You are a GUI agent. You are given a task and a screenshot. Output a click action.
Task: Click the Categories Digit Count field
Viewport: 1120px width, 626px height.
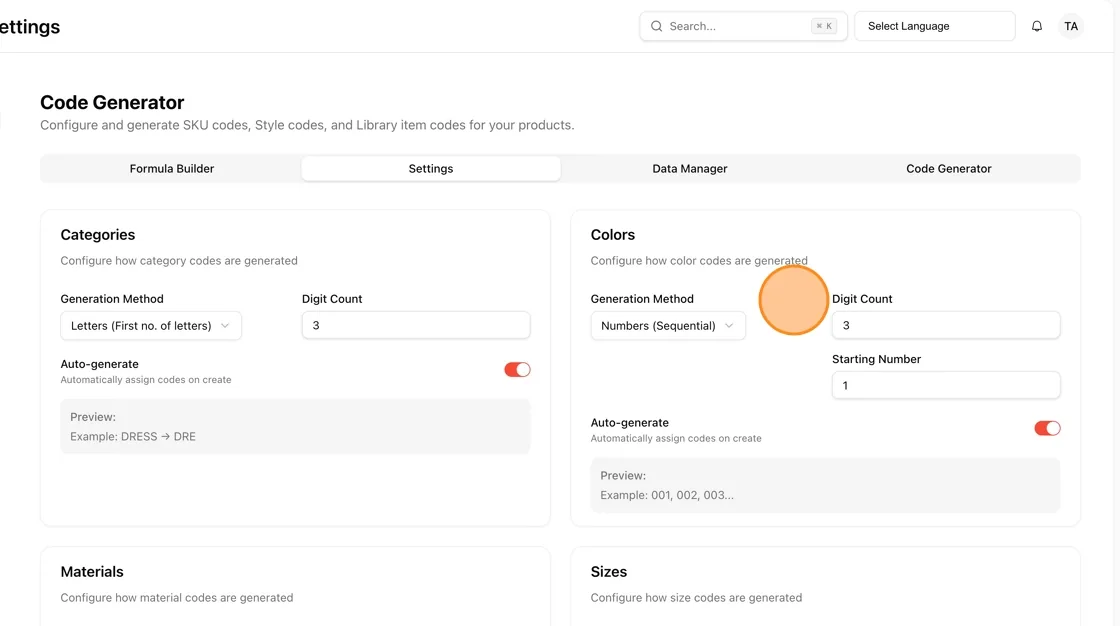416,325
